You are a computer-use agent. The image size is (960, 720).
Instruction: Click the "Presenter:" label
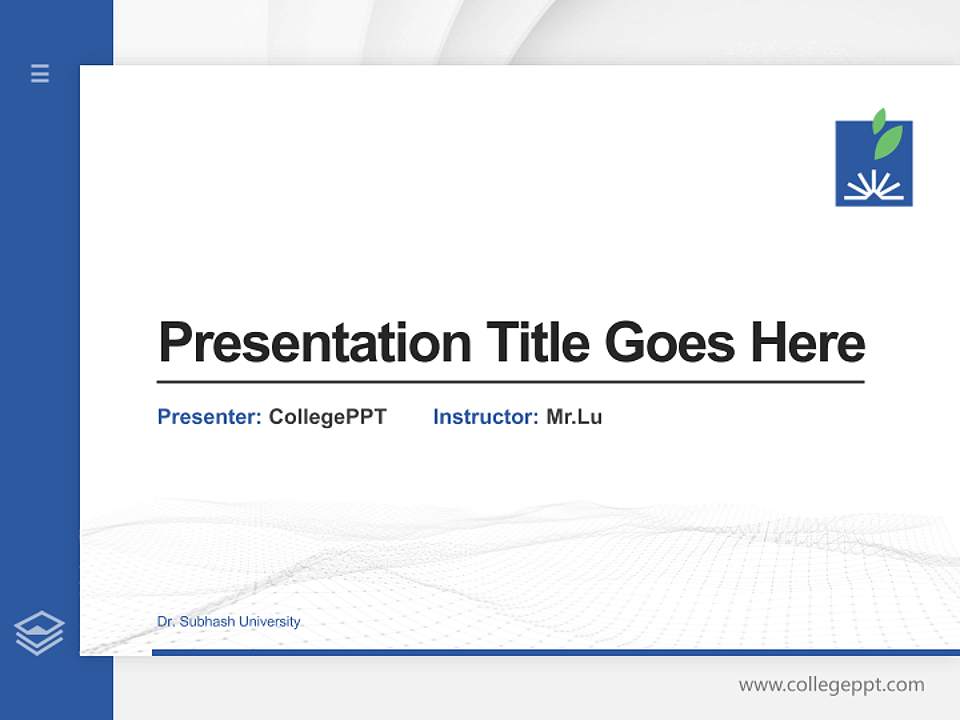209,417
